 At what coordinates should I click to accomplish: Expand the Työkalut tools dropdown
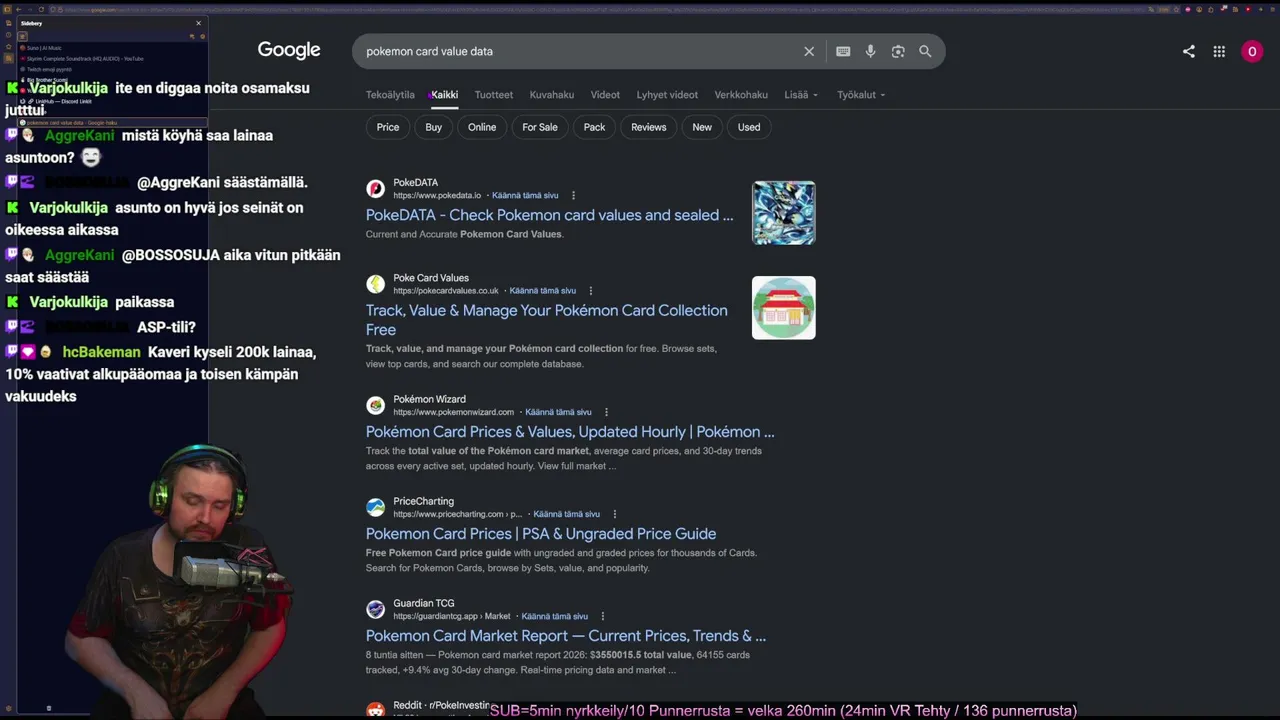[861, 95]
